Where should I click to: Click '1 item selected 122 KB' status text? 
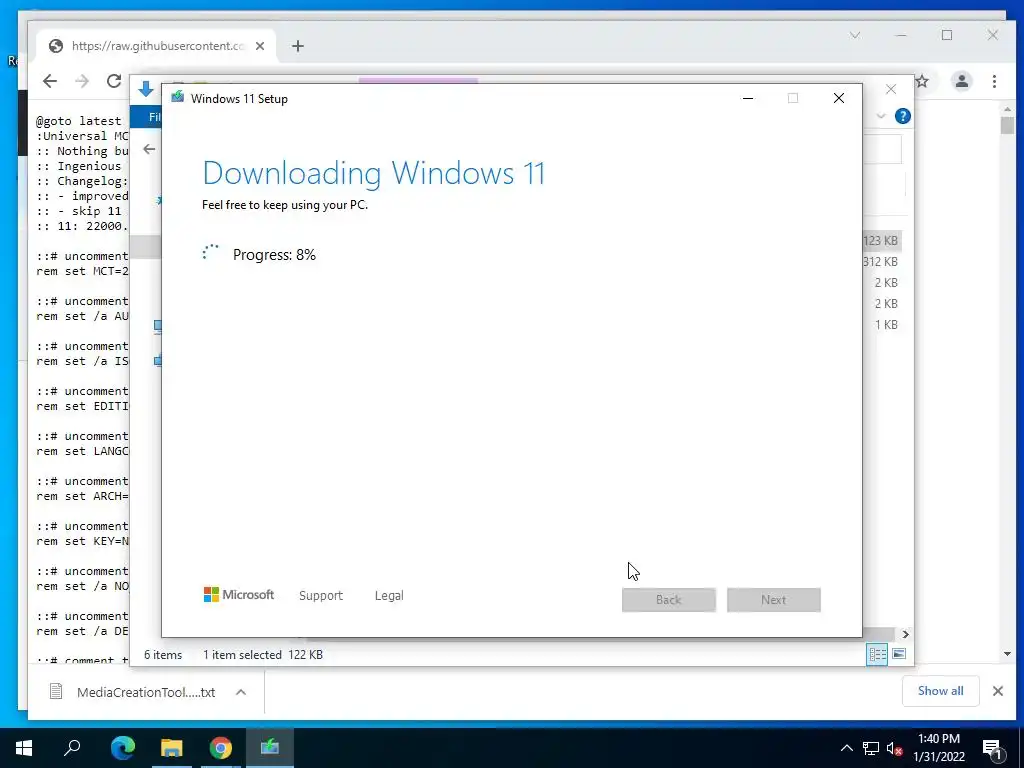263,654
